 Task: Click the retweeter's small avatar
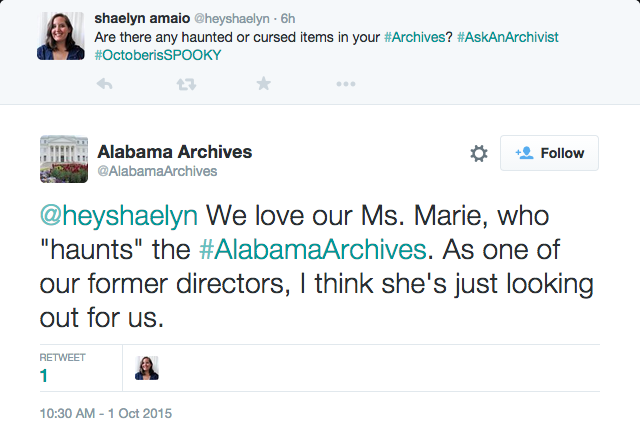click(x=147, y=368)
